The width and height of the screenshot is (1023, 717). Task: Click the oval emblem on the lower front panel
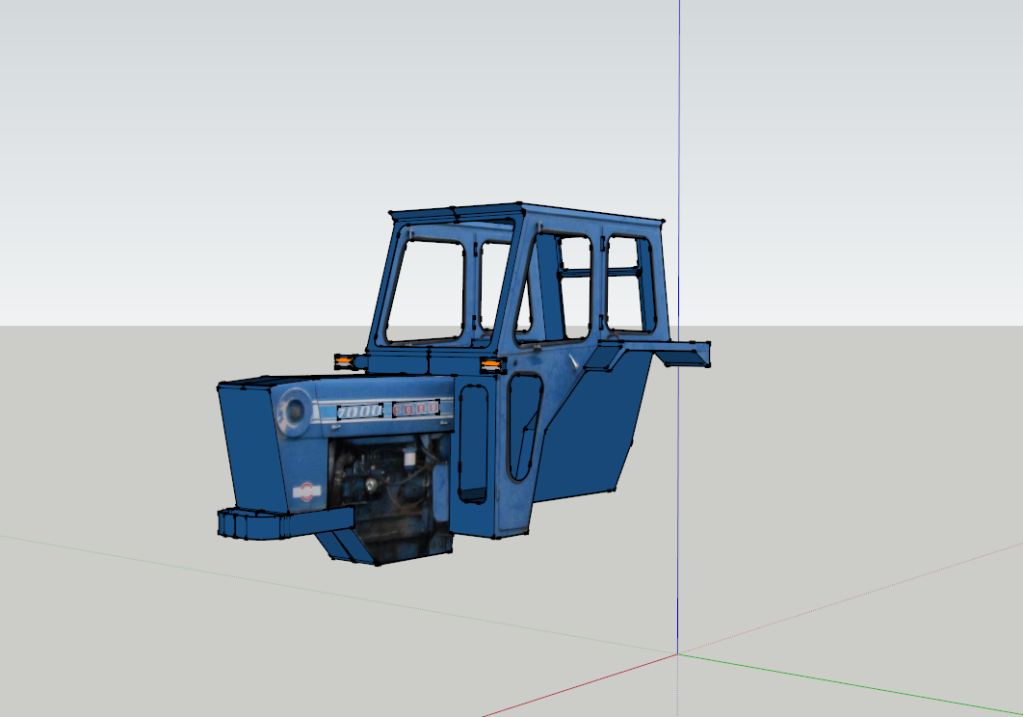point(307,491)
